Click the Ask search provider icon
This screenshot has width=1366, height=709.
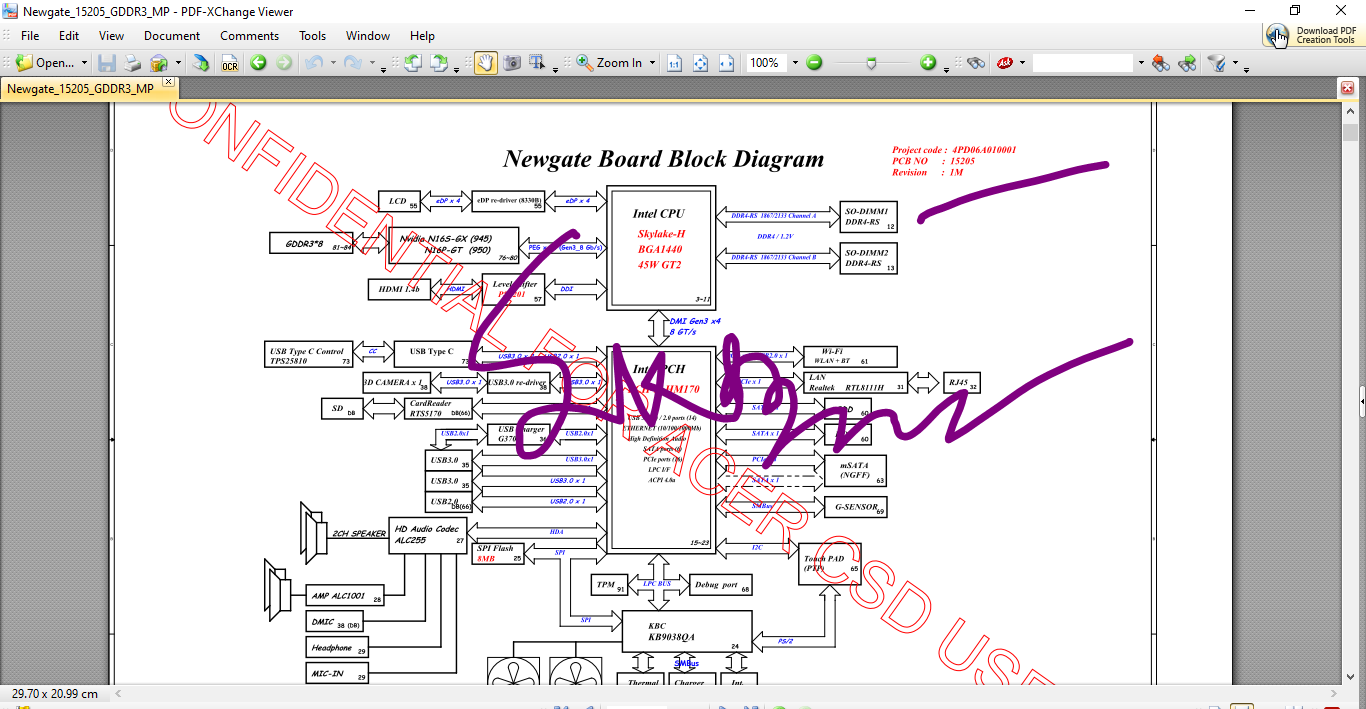point(1004,63)
